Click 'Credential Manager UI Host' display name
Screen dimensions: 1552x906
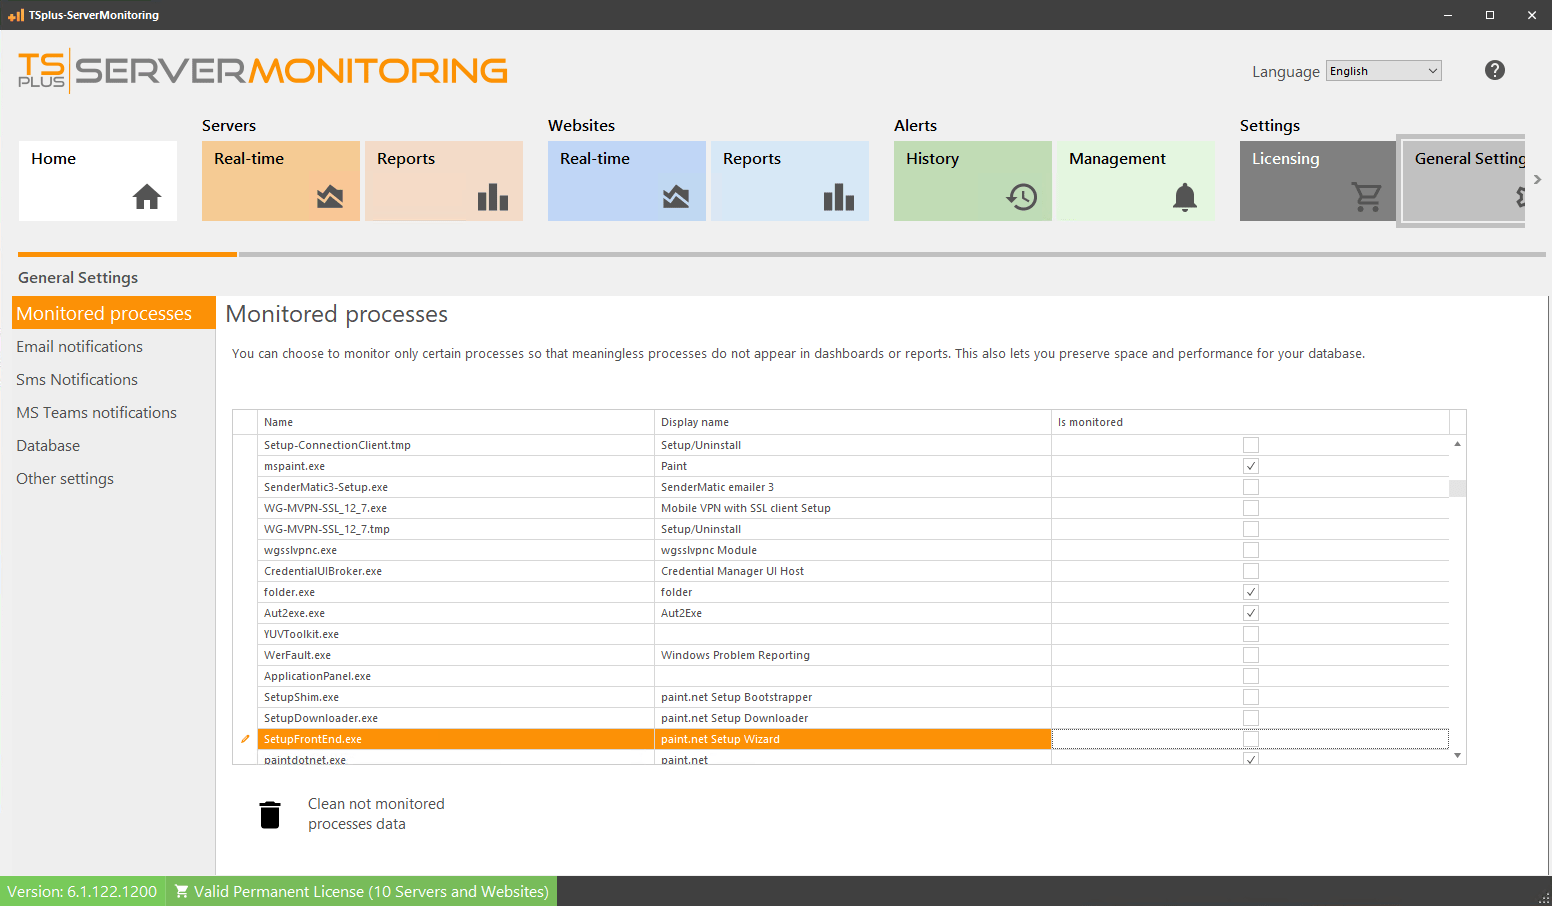(x=853, y=571)
